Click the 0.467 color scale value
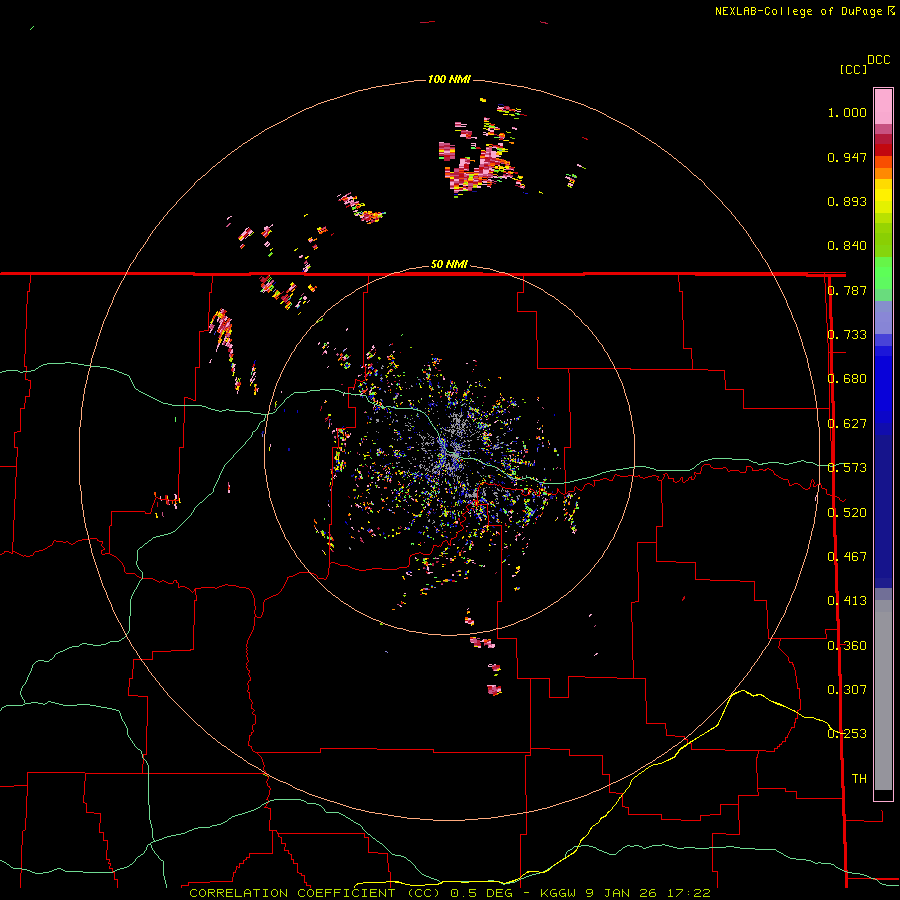Image resolution: width=900 pixels, height=900 pixels. [x=847, y=557]
